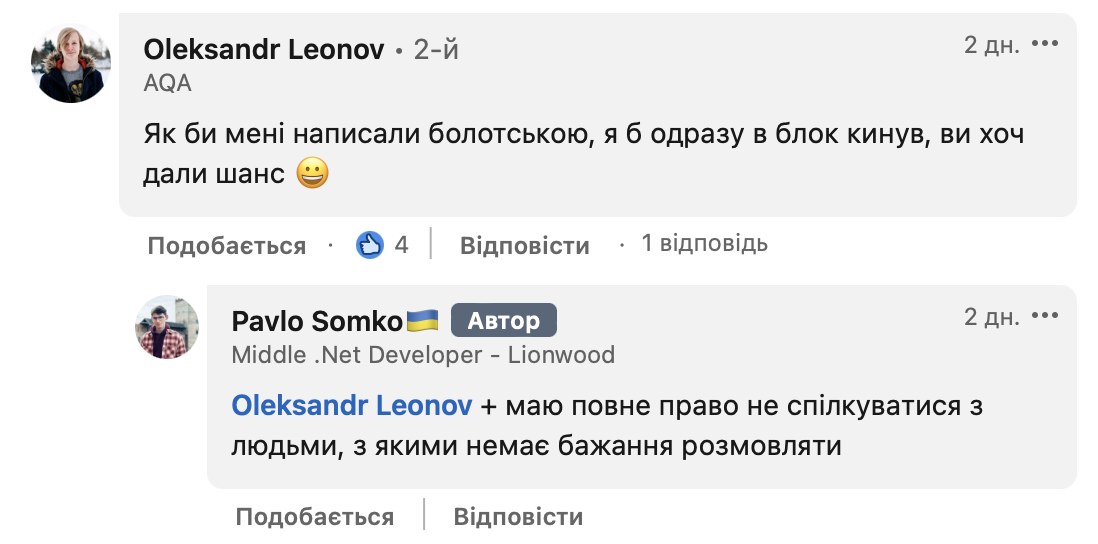The height and width of the screenshot is (544, 1098).
Task: Open the three-dot menu on Pavlo Somko's reply
Action: (x=1044, y=317)
